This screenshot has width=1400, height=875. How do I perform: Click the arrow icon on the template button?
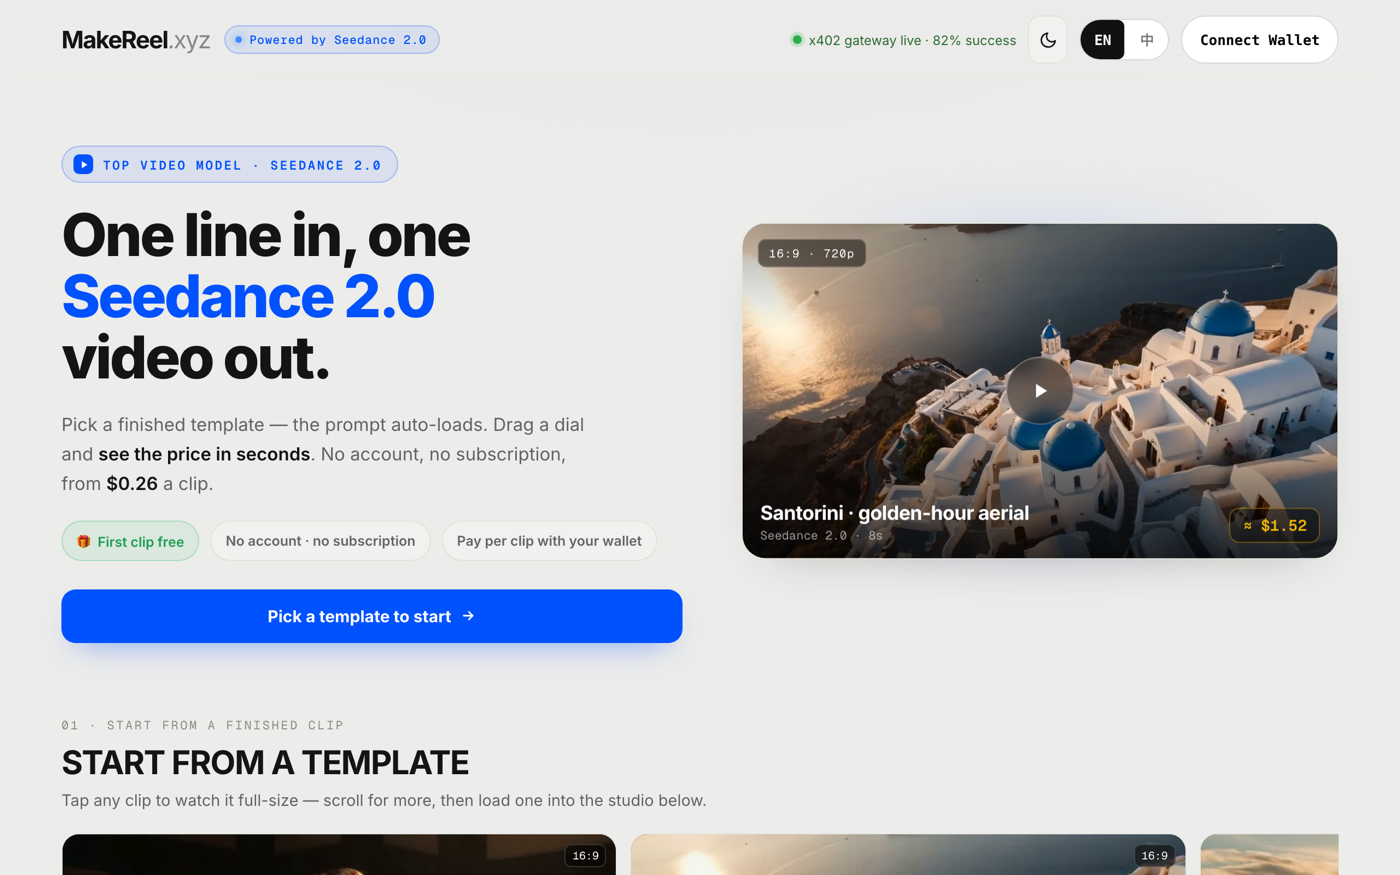coord(468,616)
